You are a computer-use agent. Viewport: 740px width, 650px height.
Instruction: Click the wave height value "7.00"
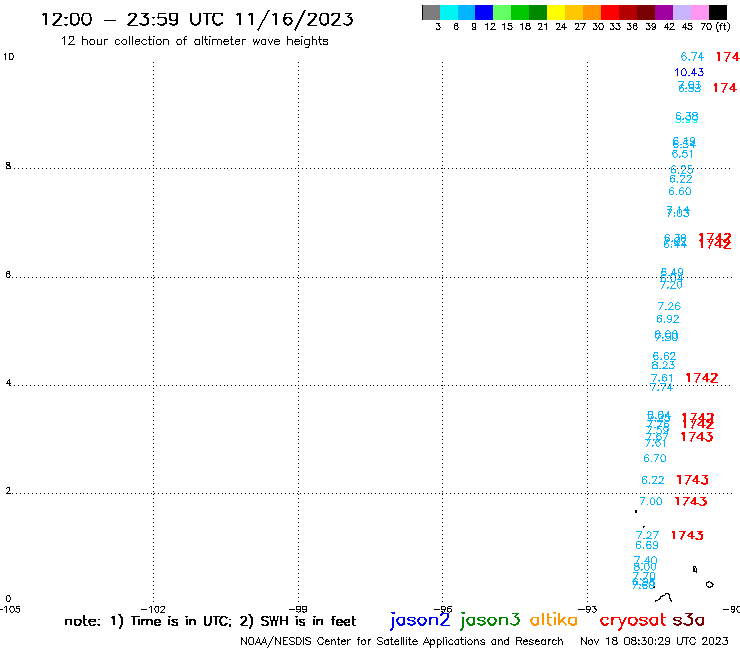click(x=651, y=501)
